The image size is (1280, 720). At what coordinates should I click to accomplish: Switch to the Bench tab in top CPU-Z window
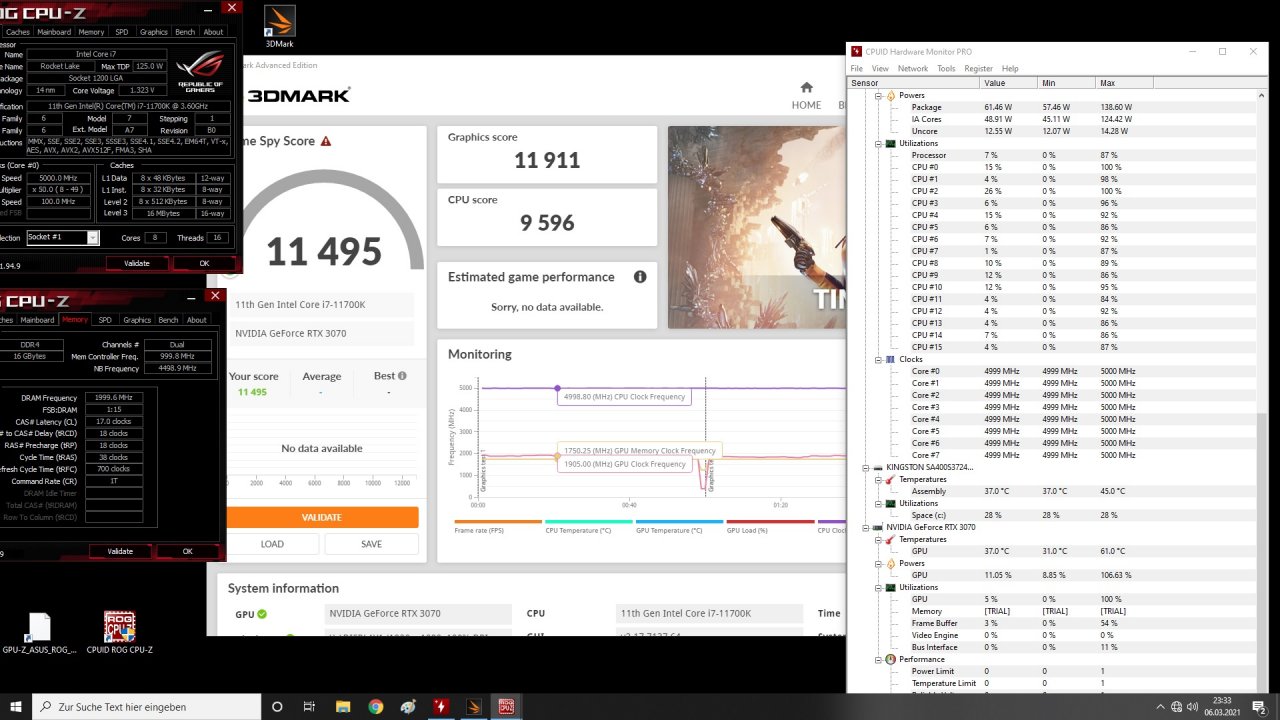coord(185,32)
